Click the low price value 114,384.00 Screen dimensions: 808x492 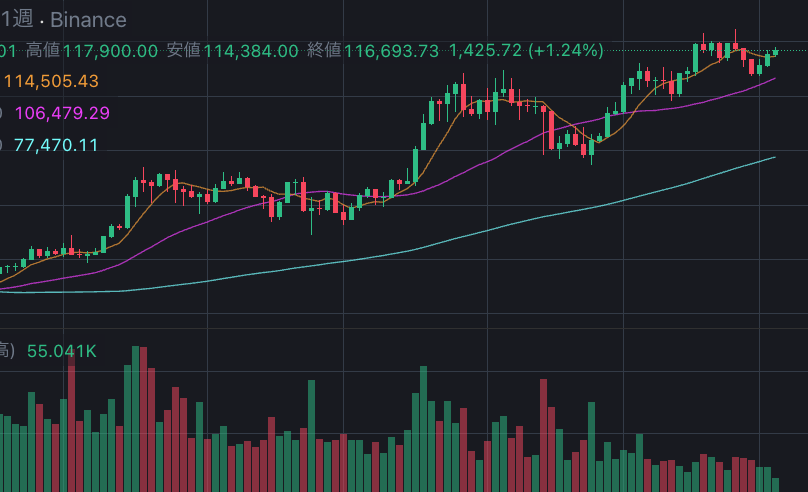[251, 50]
